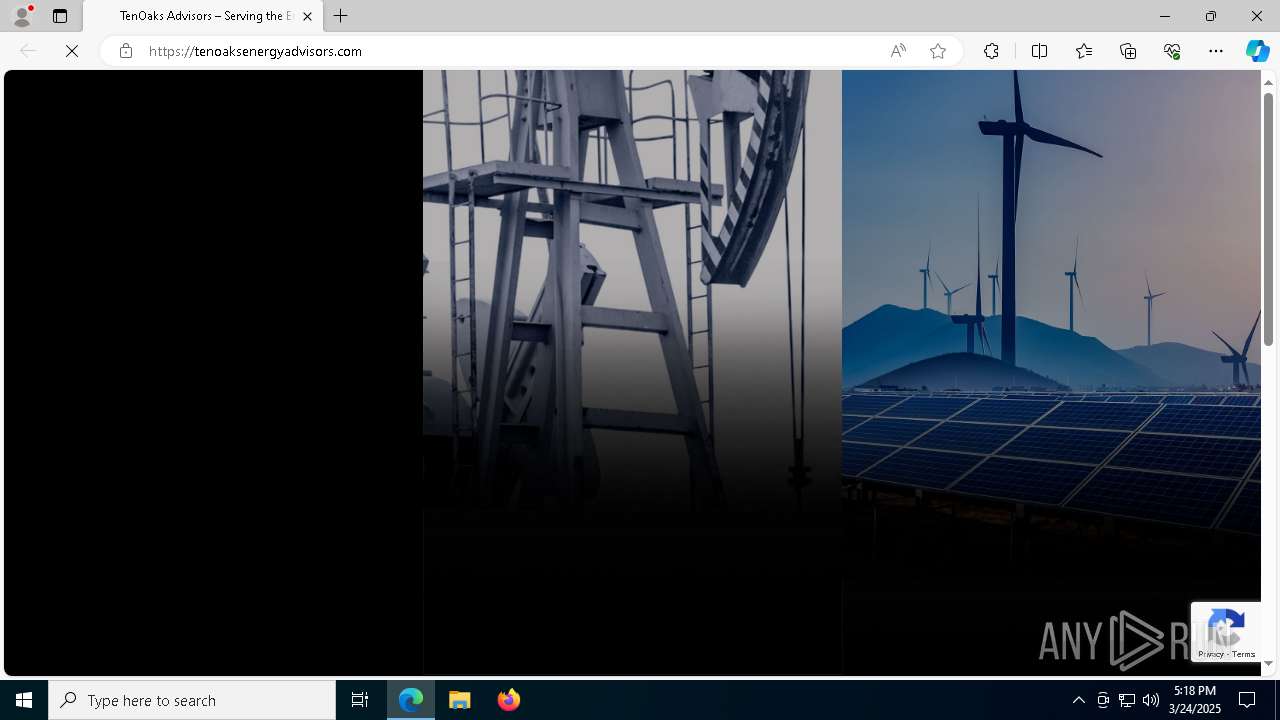Screen dimensions: 1280x720
Task: Stop loading the page
Action: [72, 51]
